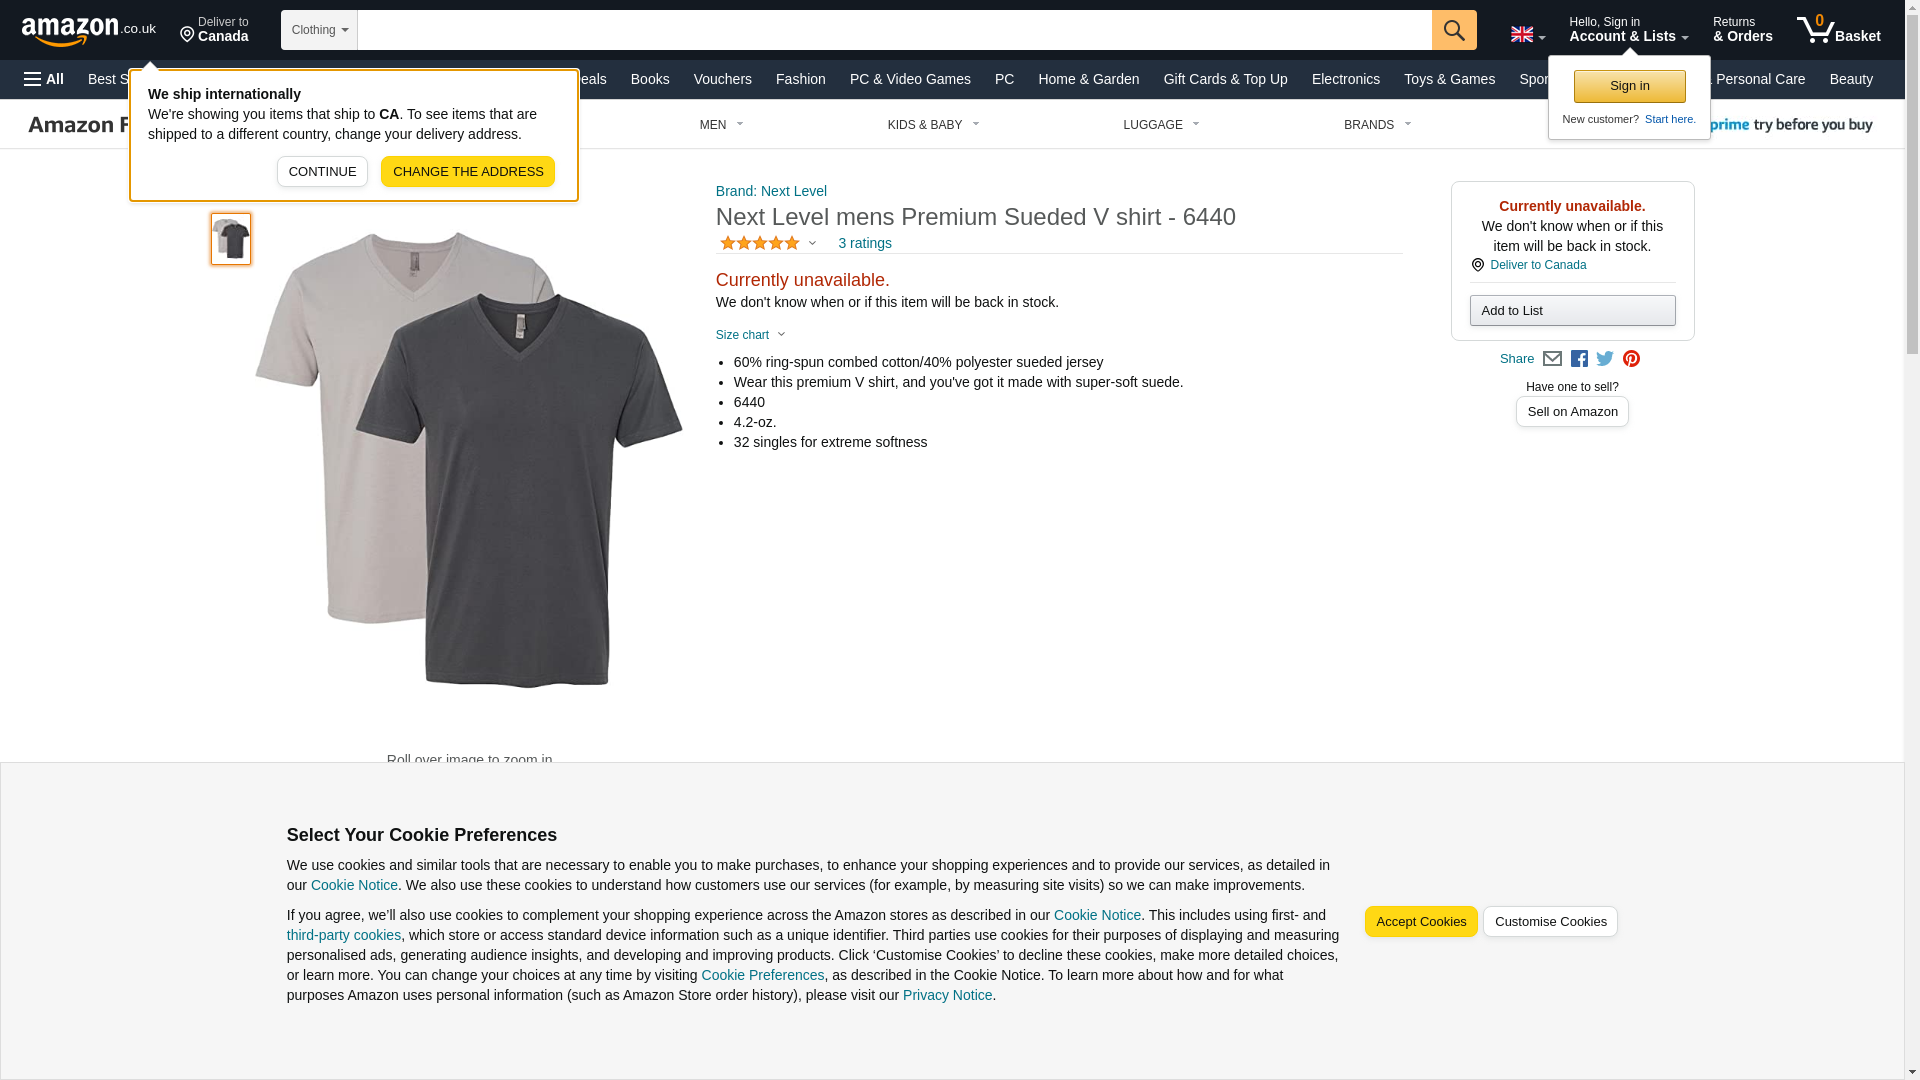The image size is (1920, 1080).
Task: Expand the language flag selector
Action: coord(1527,34)
